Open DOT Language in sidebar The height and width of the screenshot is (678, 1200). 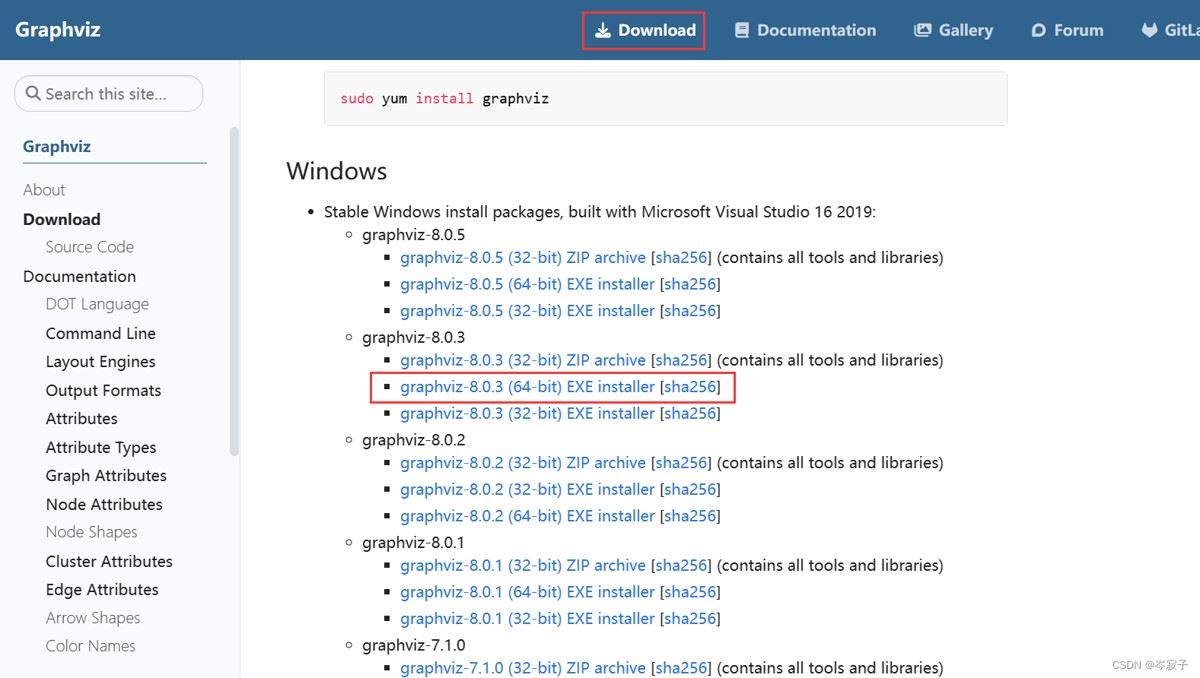click(x=97, y=304)
